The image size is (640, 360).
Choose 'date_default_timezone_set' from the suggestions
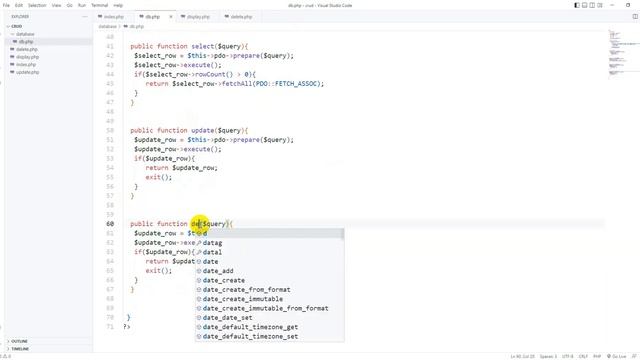coord(269,337)
